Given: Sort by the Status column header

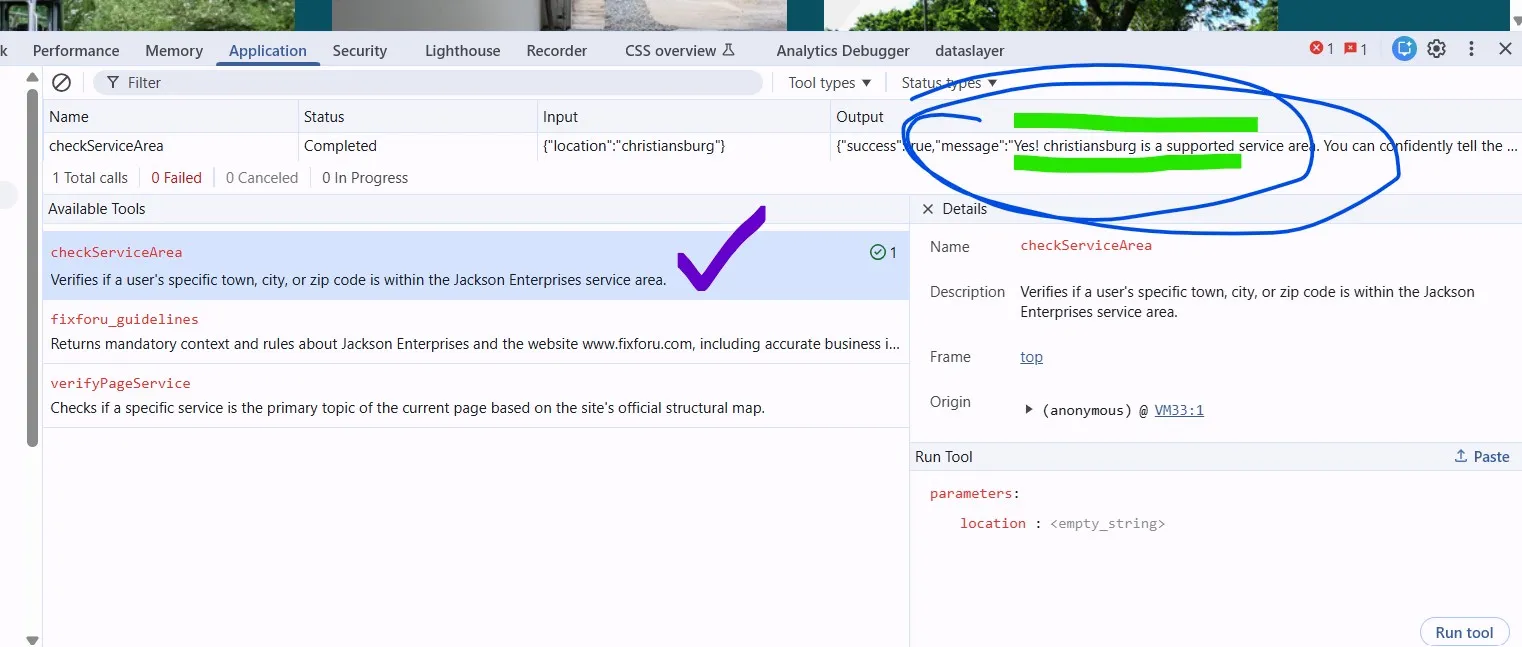Looking at the screenshot, I should [418, 117].
